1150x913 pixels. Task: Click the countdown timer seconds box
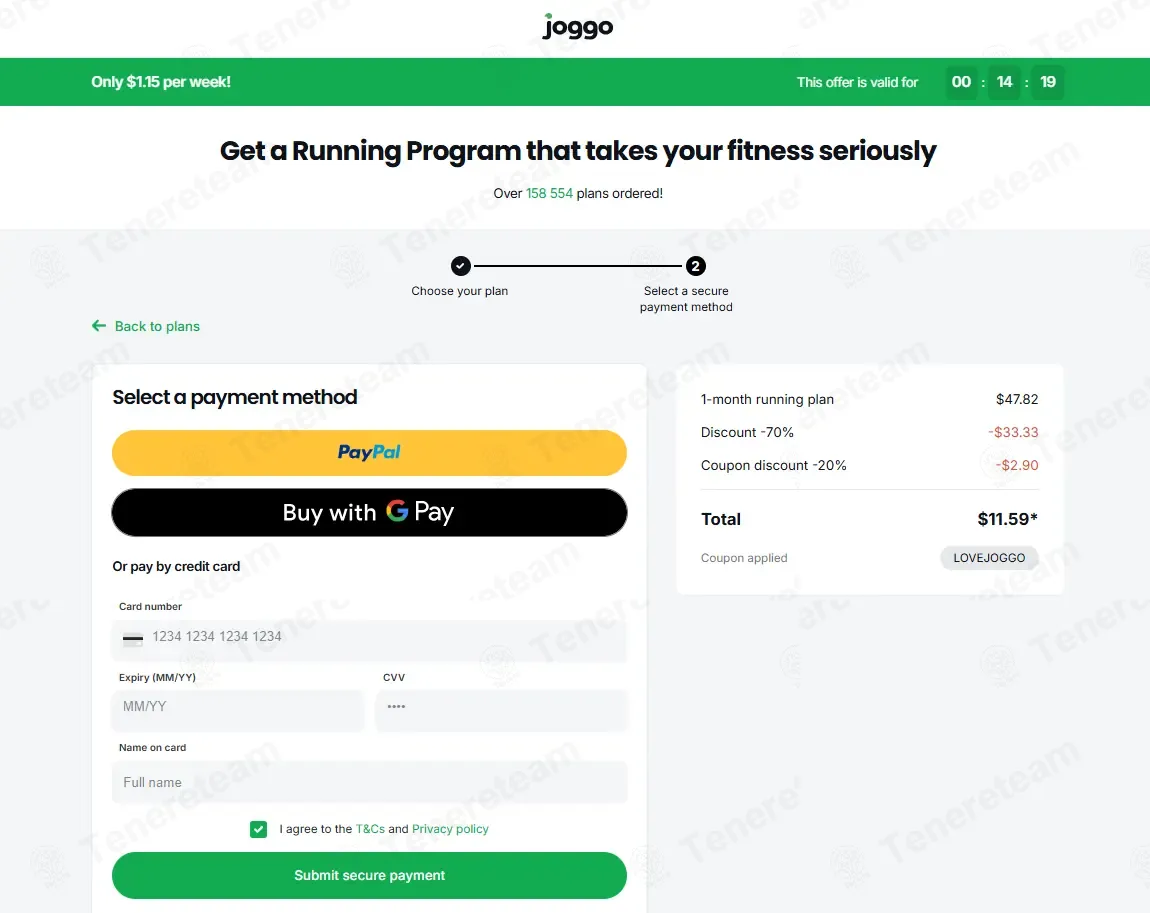1047,82
